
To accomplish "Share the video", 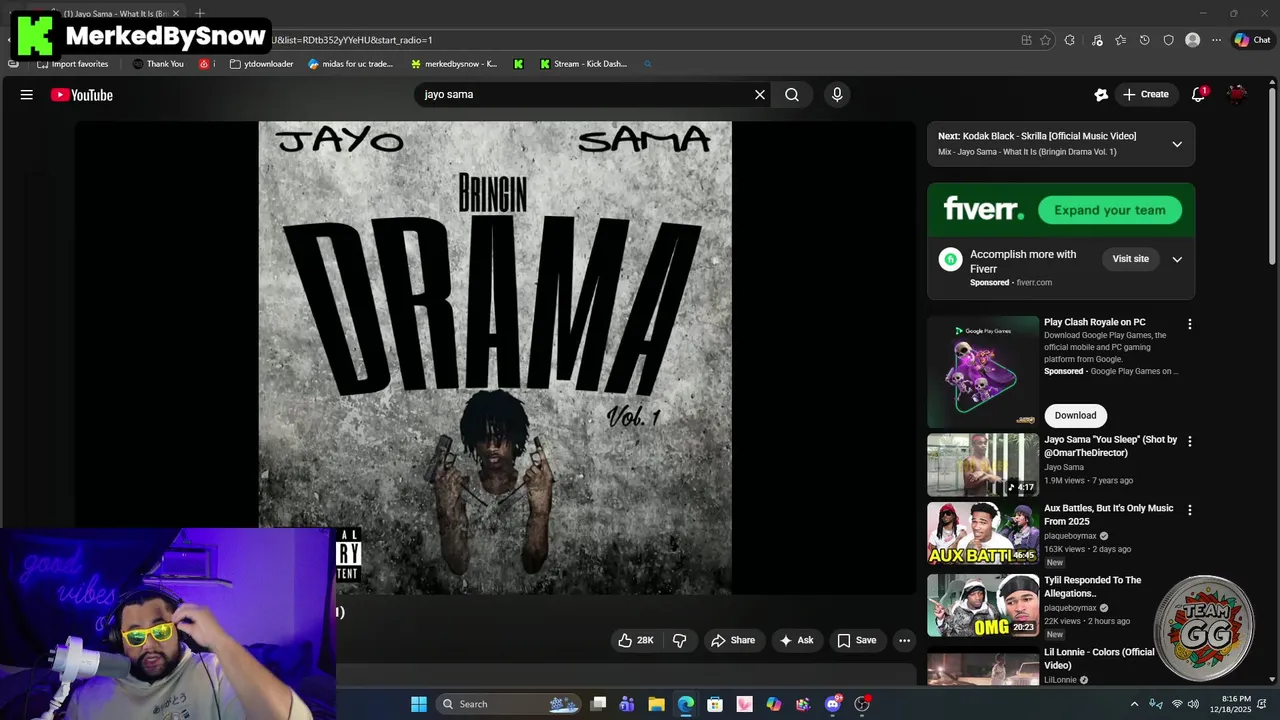I will 732,640.
